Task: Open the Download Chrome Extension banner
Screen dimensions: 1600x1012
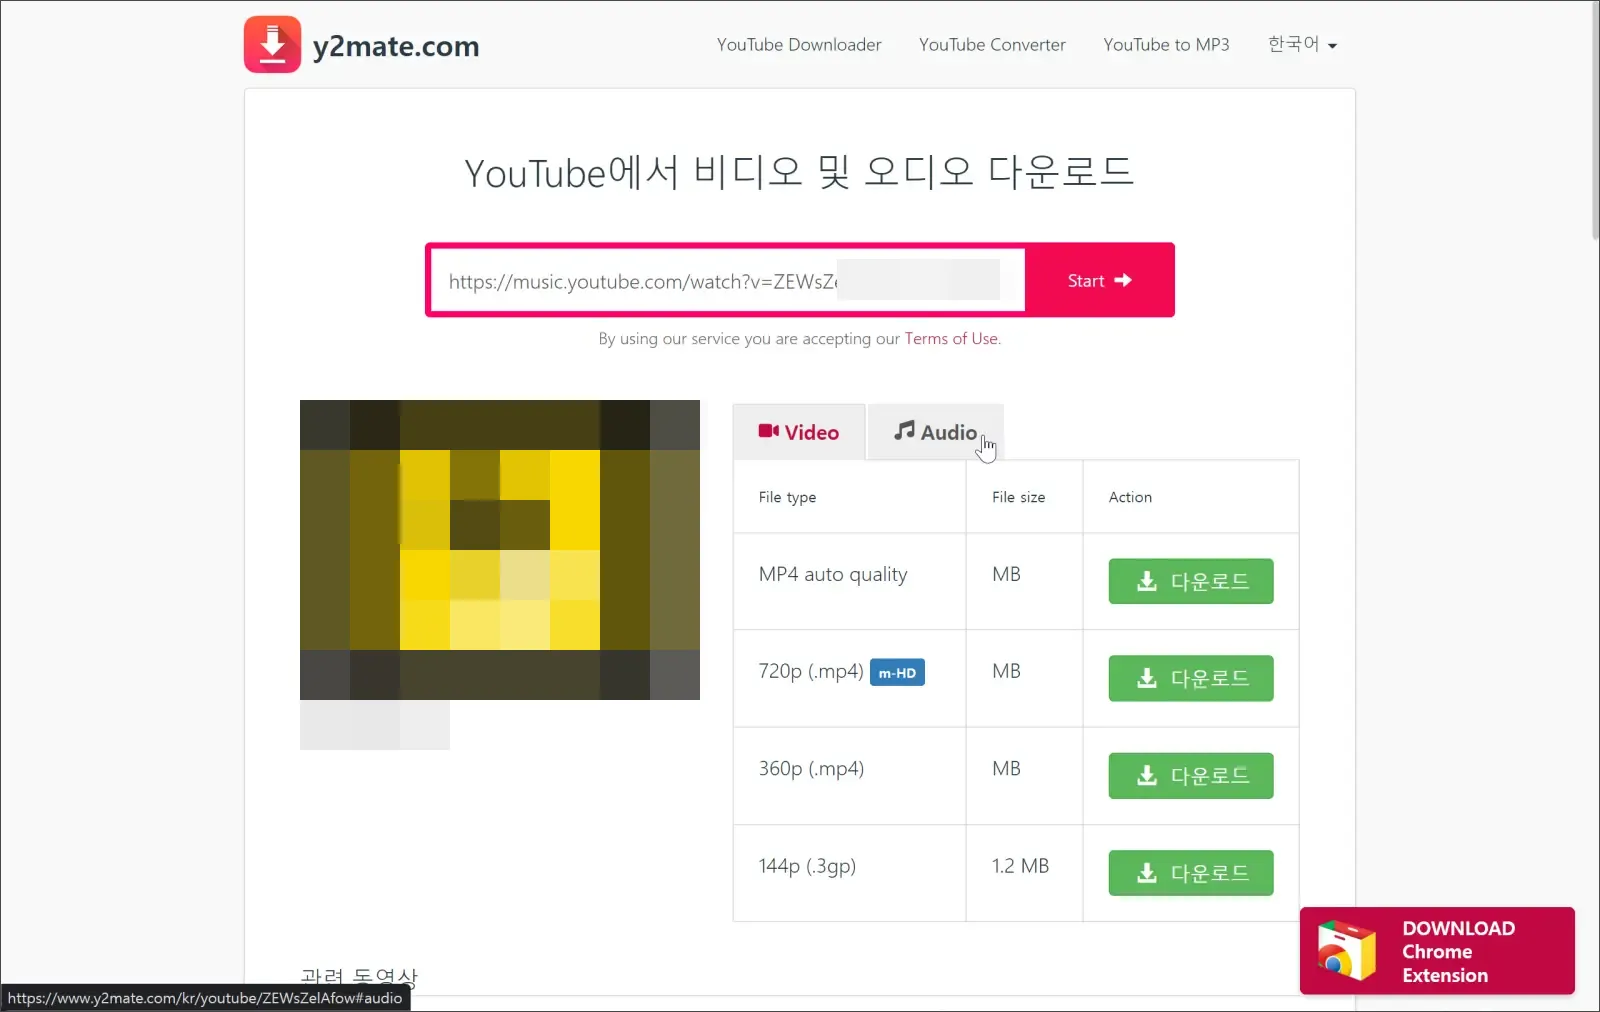Action: tap(1437, 951)
